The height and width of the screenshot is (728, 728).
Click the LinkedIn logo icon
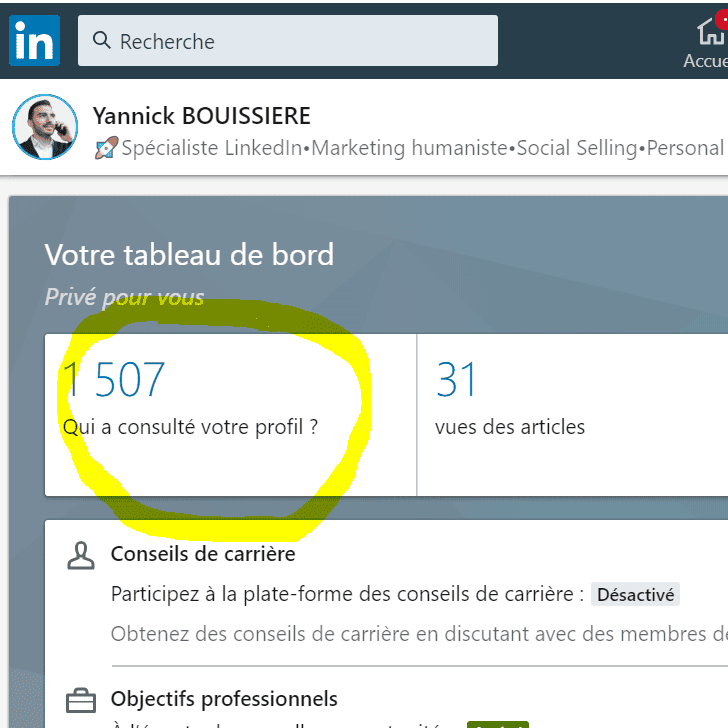click(x=34, y=40)
